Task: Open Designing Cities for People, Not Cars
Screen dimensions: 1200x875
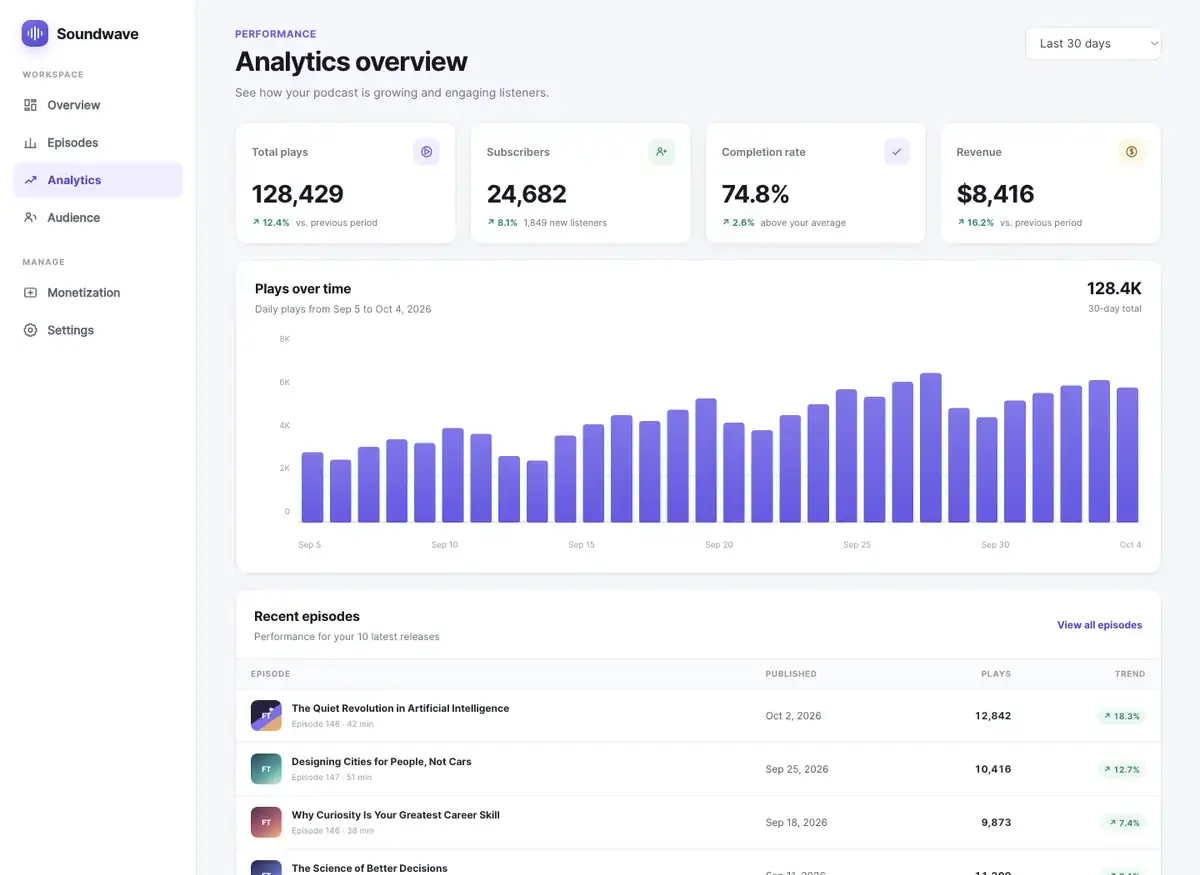Action: pos(381,762)
